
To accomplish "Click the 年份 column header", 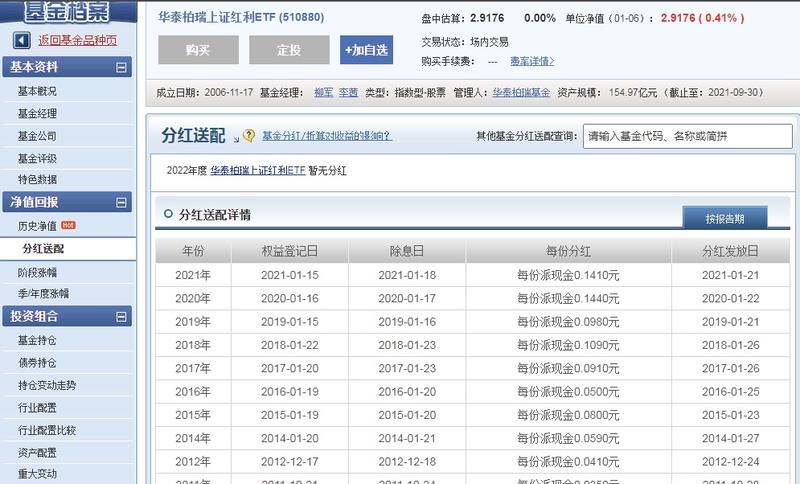I will coord(193,251).
